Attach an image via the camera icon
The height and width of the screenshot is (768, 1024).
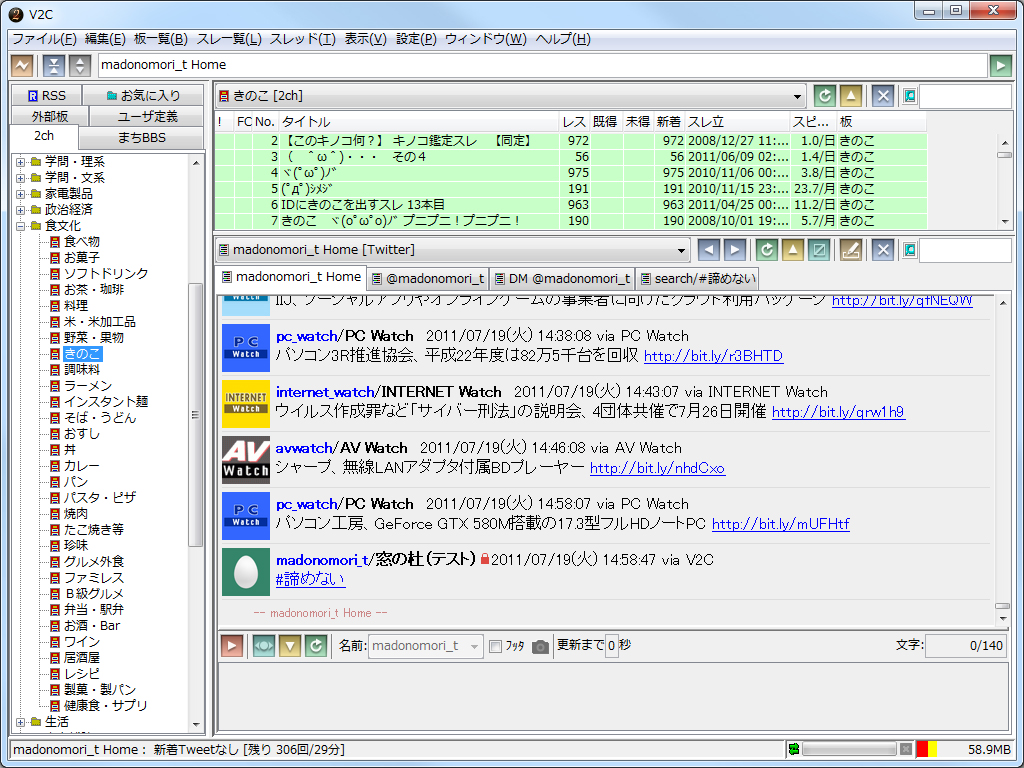(x=540, y=645)
